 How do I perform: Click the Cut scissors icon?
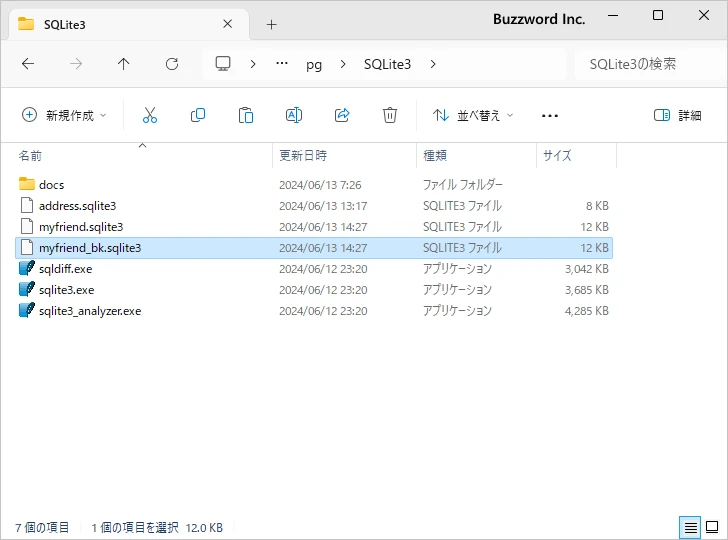[x=150, y=115]
